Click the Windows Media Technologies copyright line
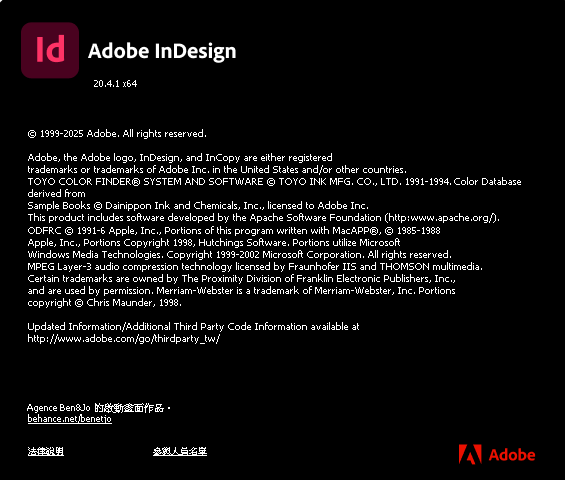This screenshot has height=480, width=565. [x=240, y=255]
